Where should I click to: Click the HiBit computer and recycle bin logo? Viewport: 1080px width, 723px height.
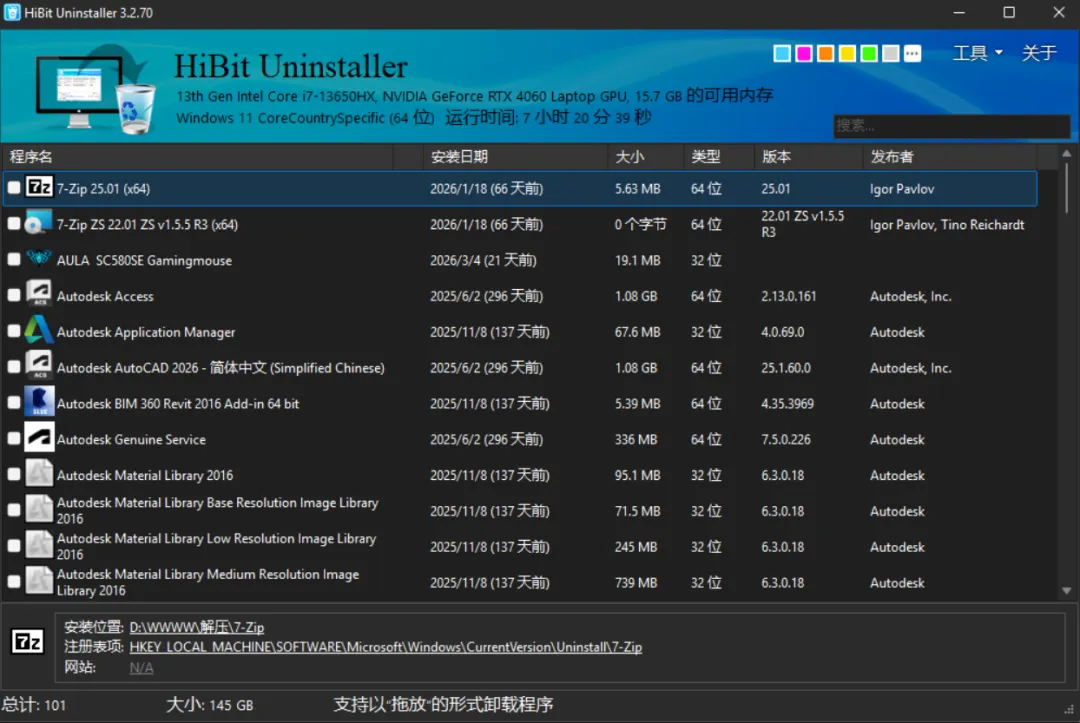(x=95, y=90)
